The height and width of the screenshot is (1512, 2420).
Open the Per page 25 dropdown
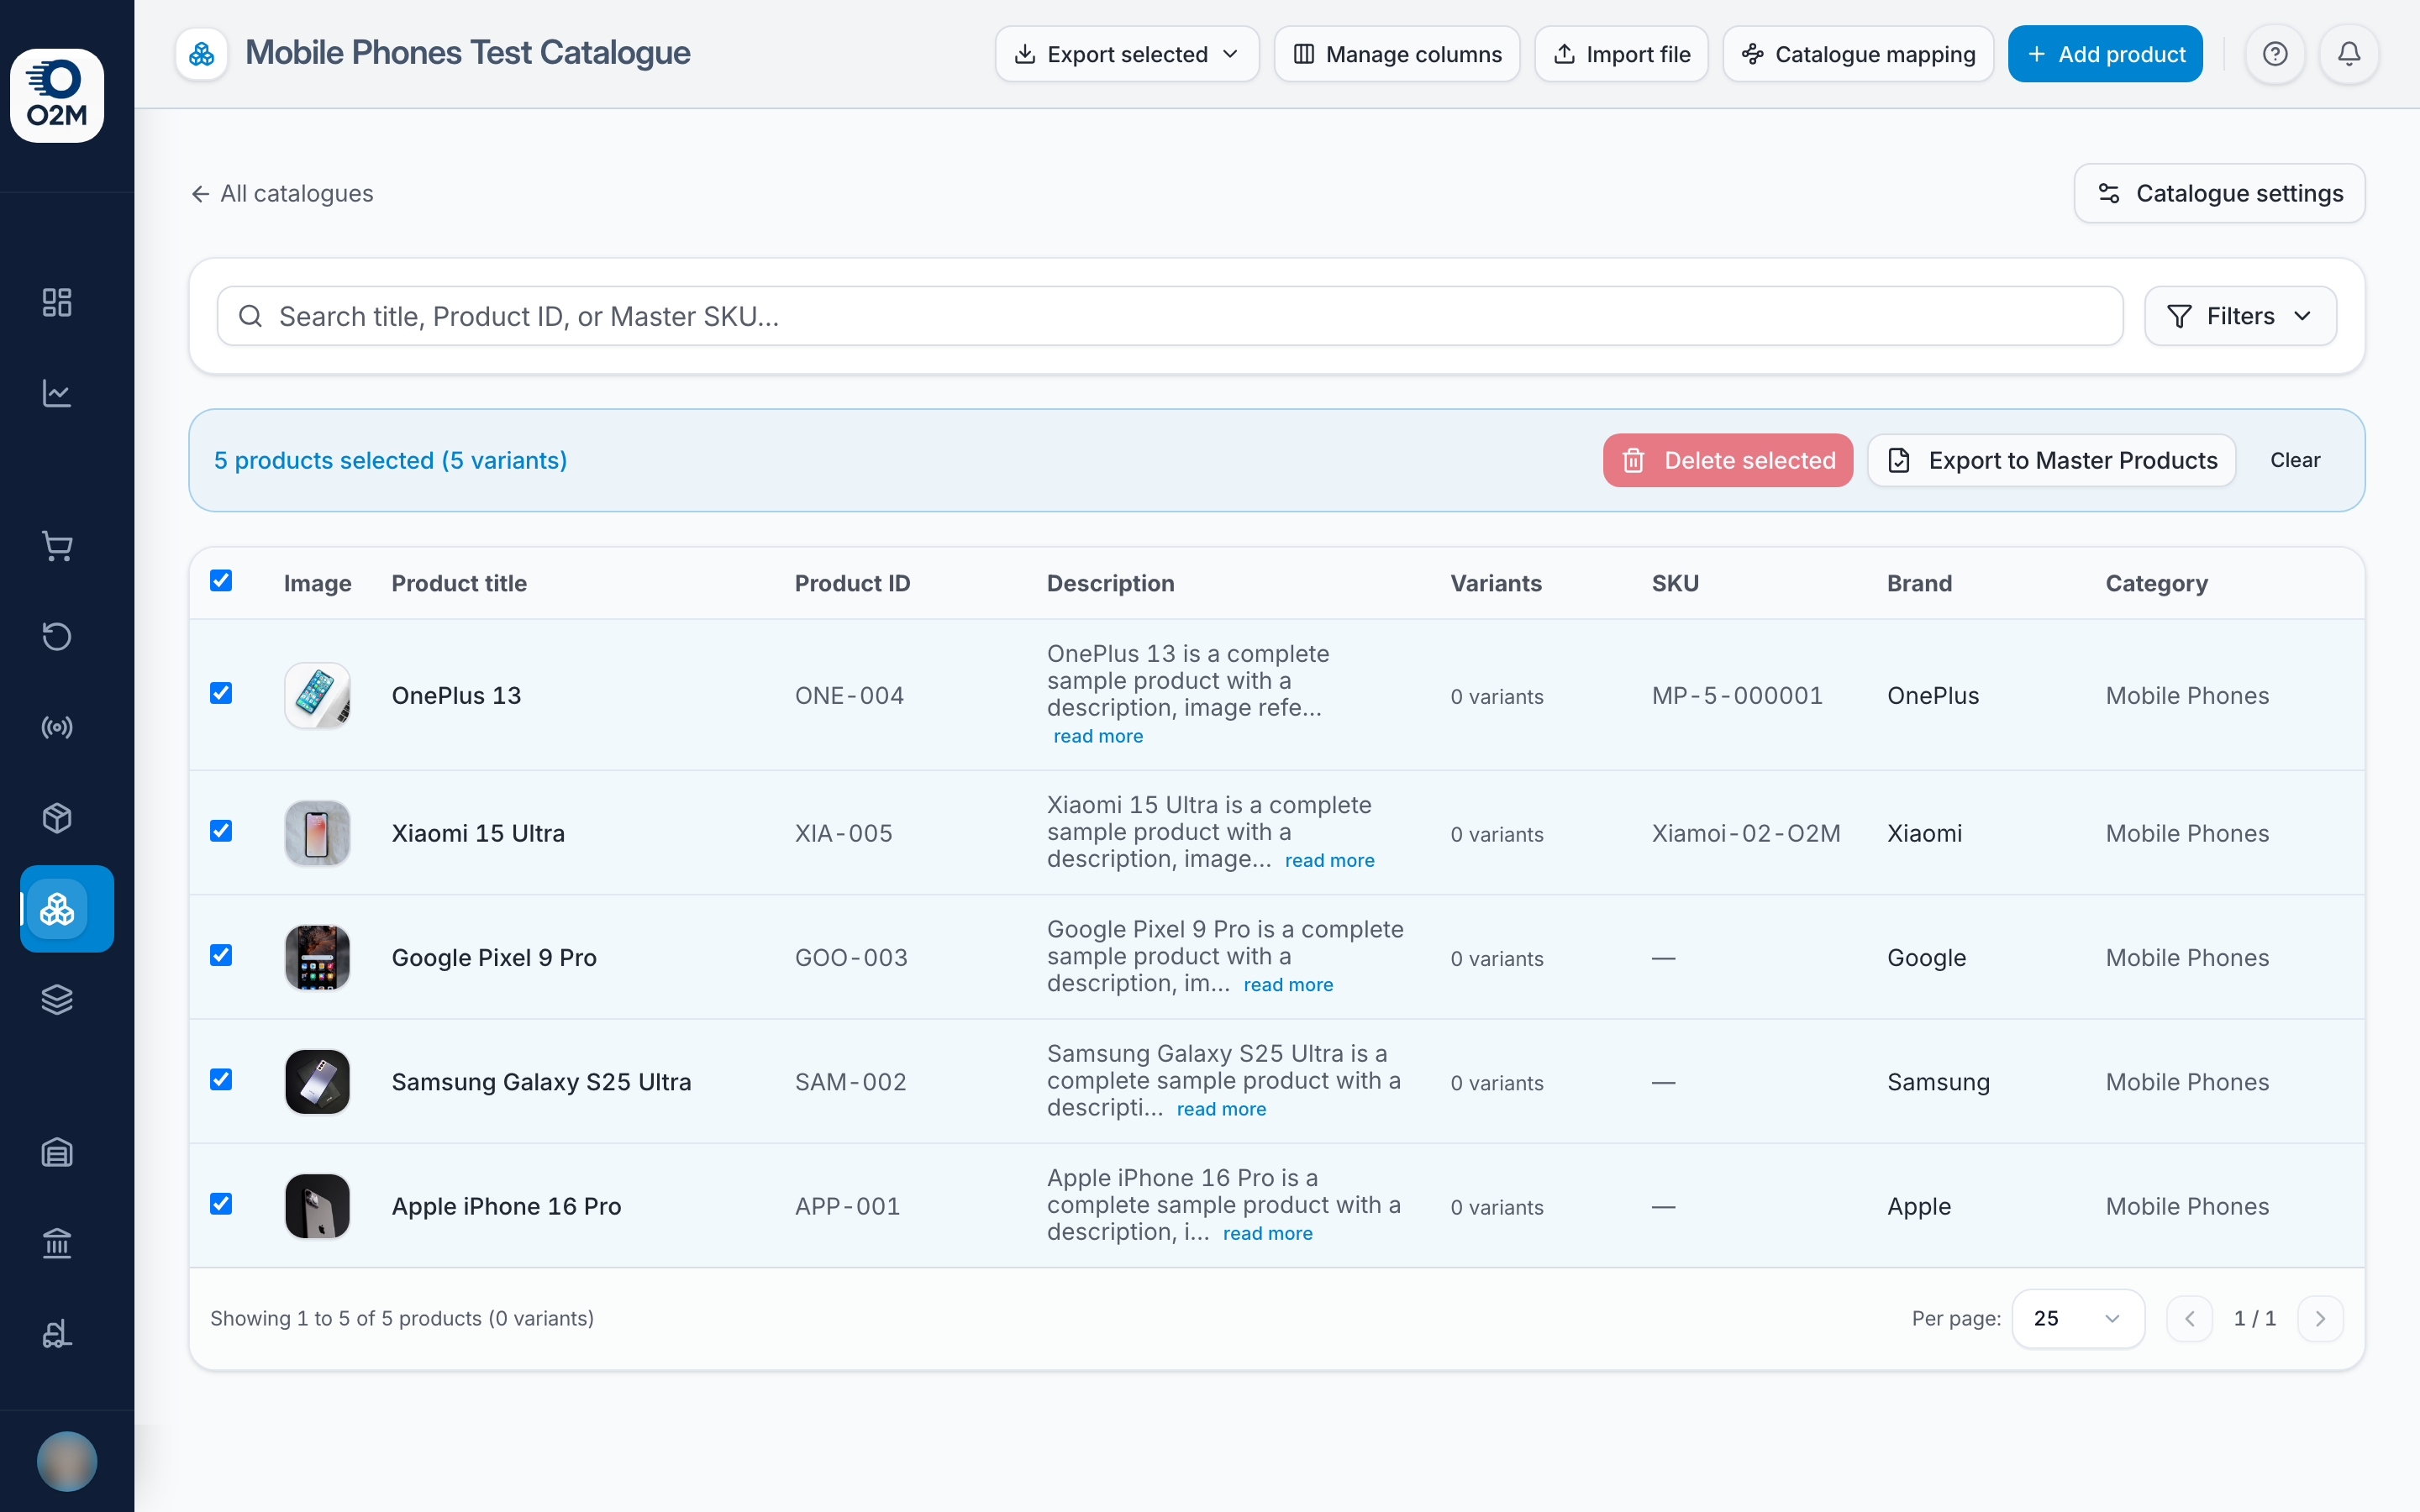point(2077,1318)
